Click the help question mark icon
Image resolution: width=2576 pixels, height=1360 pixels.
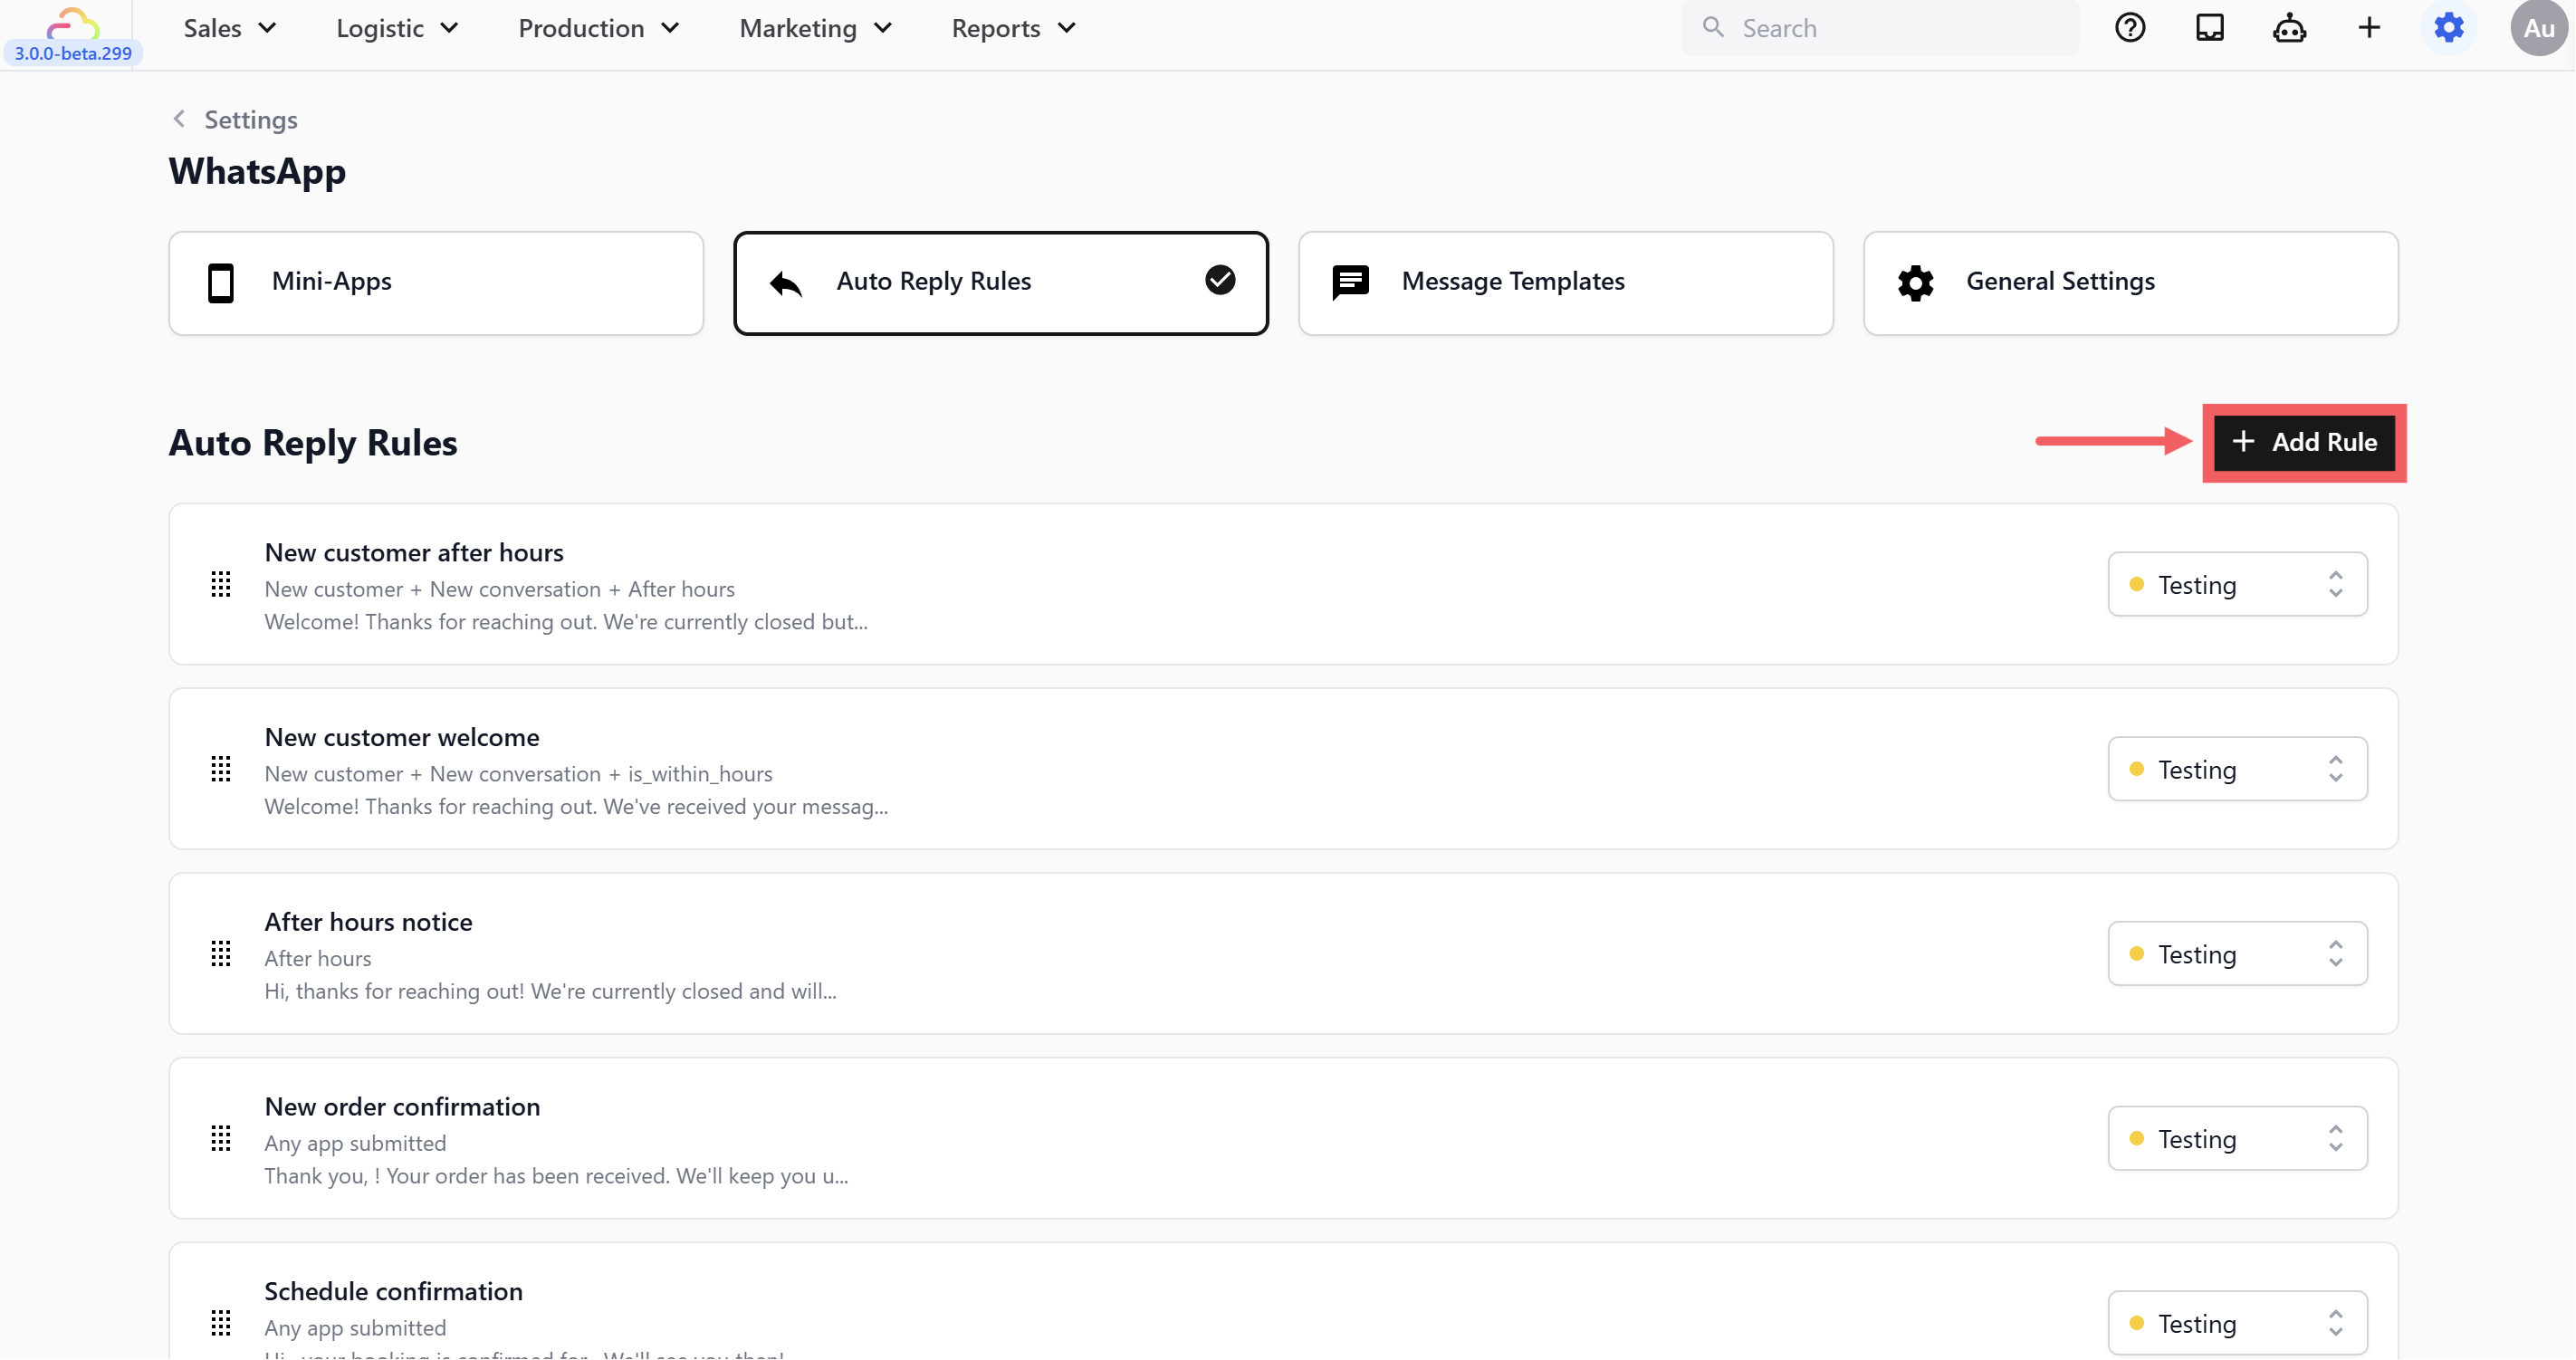pos(2130,28)
